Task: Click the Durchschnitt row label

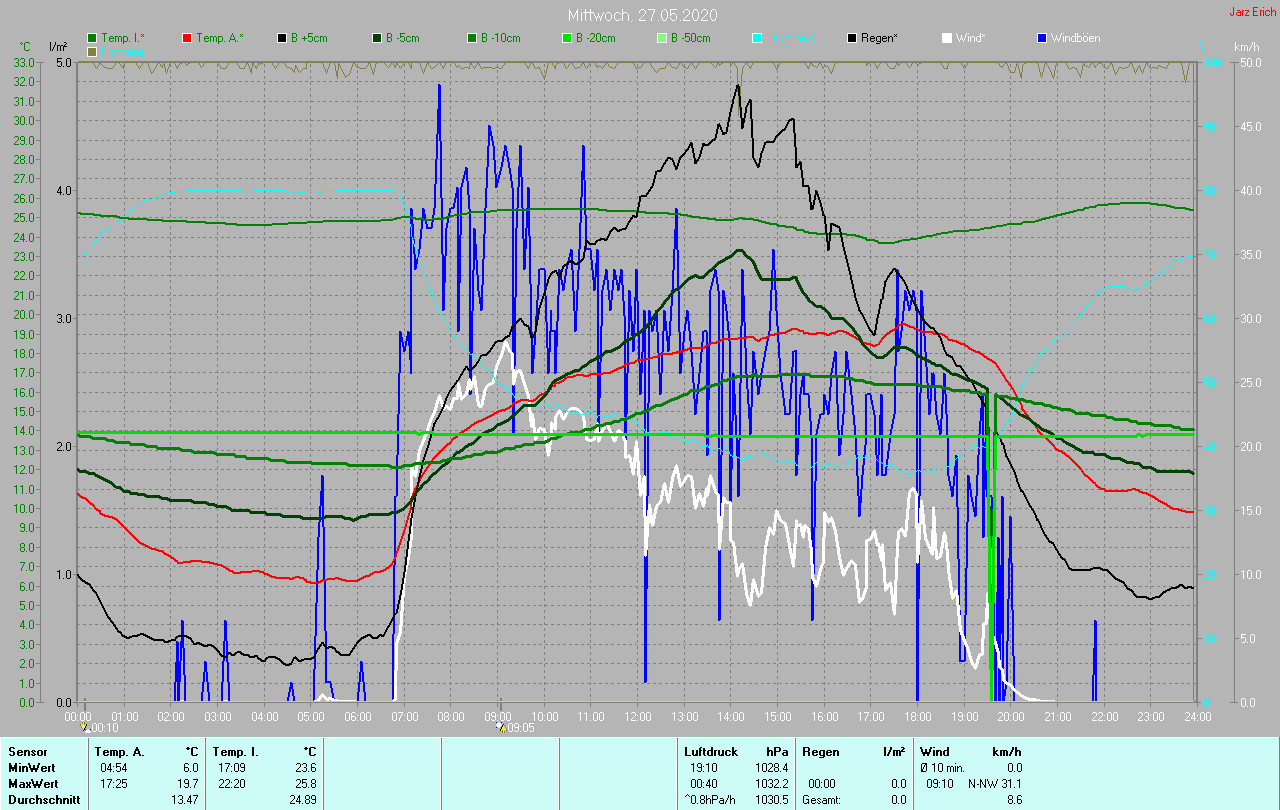Action: (42, 800)
